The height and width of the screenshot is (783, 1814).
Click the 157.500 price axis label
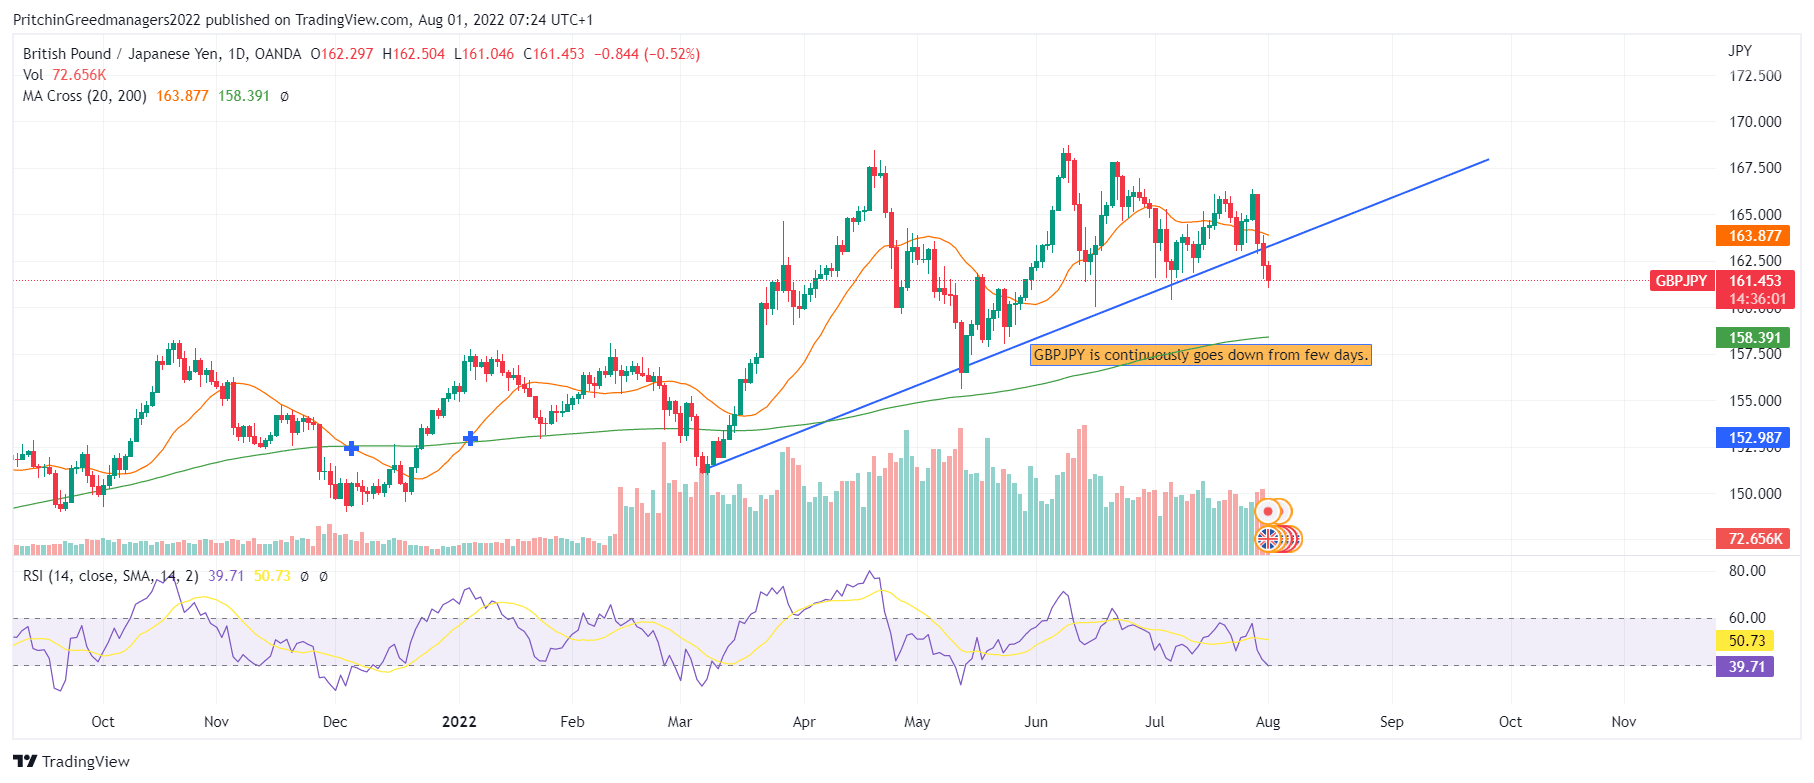click(1755, 354)
